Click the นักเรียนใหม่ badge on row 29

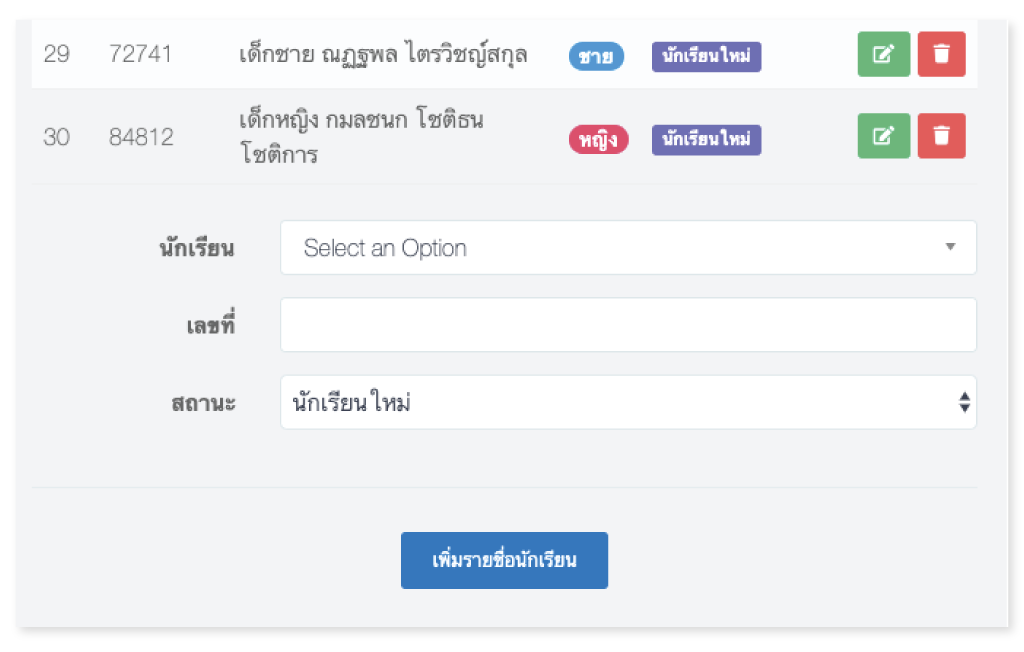click(x=706, y=57)
